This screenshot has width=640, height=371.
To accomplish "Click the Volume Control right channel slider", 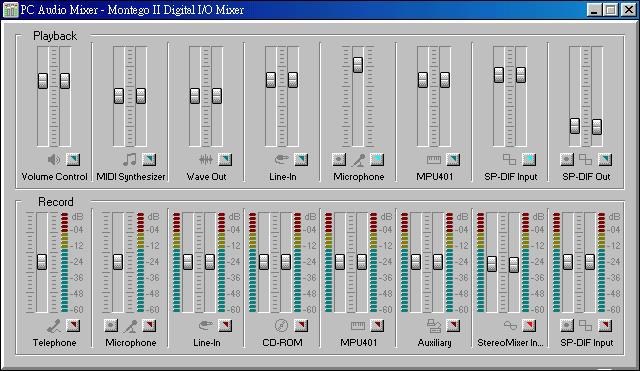I will [65, 81].
